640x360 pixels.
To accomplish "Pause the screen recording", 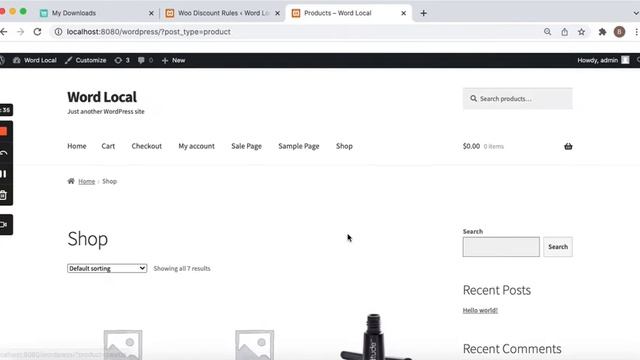I will (x=3, y=174).
